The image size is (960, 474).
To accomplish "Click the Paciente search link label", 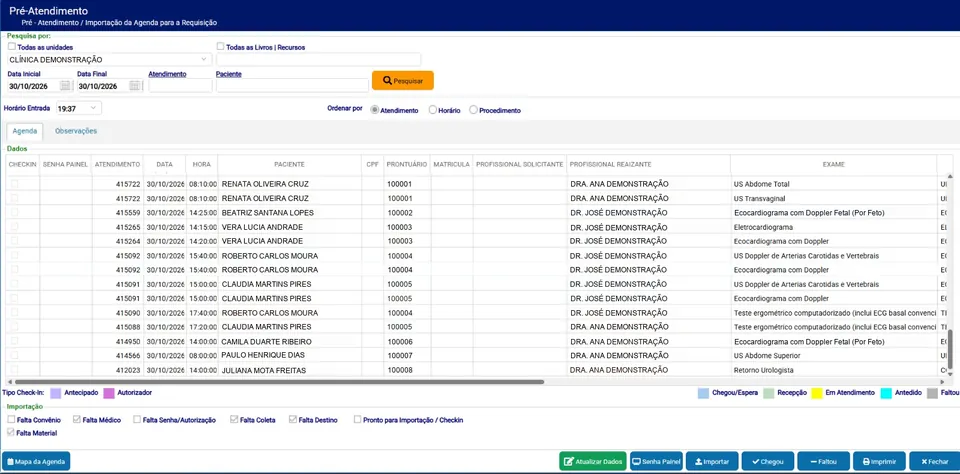I will [x=229, y=73].
